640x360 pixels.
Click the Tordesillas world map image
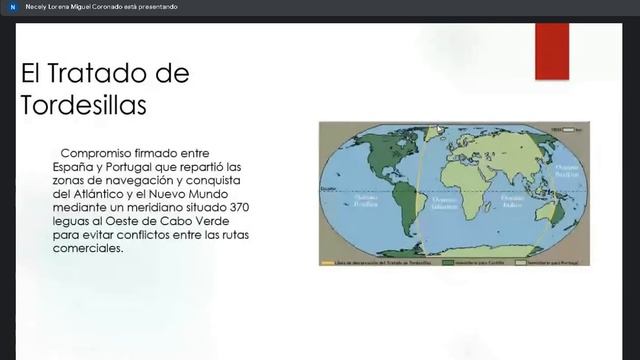tap(454, 194)
